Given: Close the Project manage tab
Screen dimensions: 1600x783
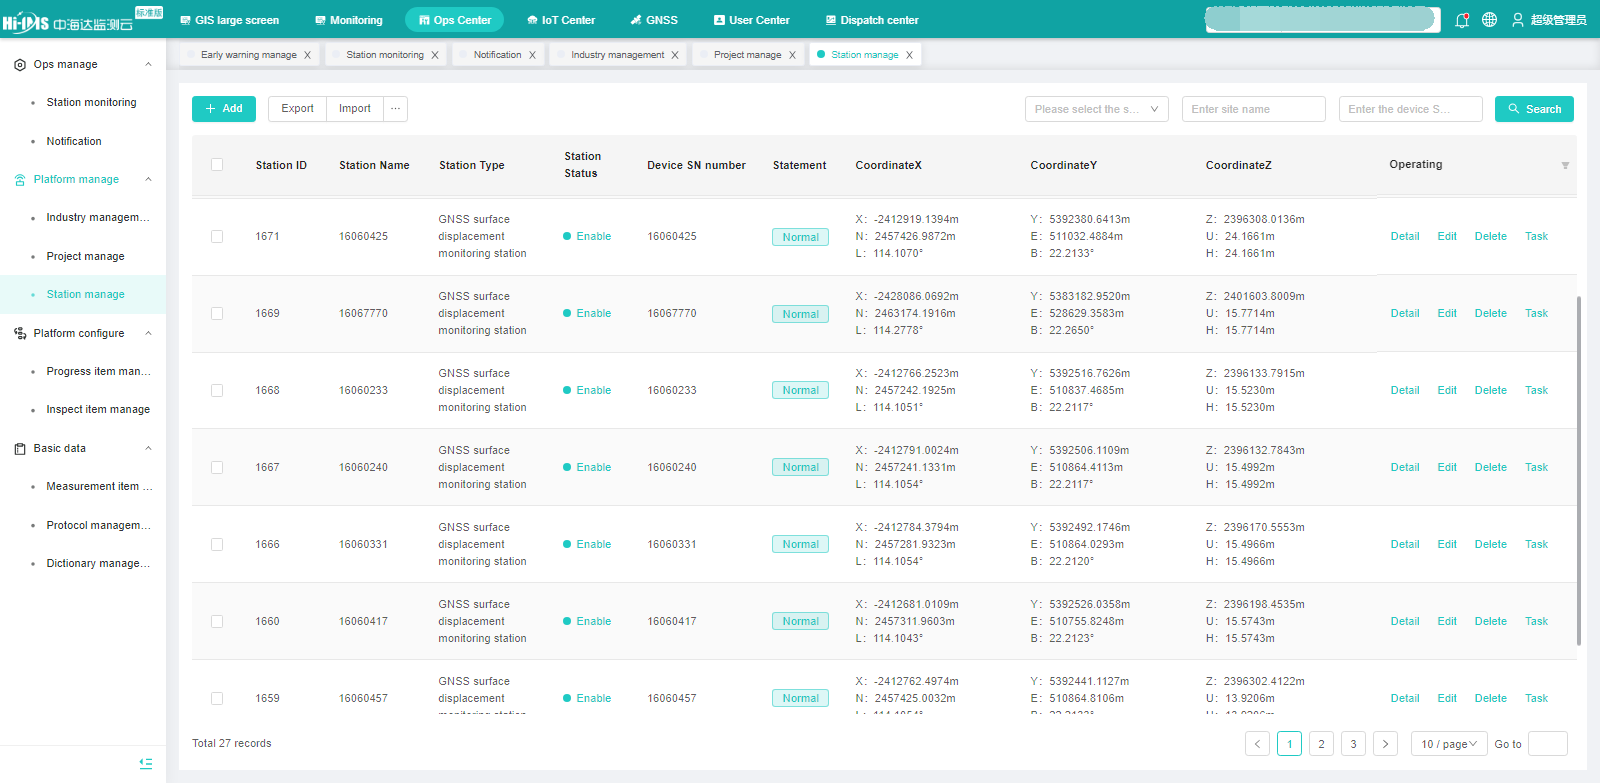Looking at the screenshot, I should click(792, 55).
